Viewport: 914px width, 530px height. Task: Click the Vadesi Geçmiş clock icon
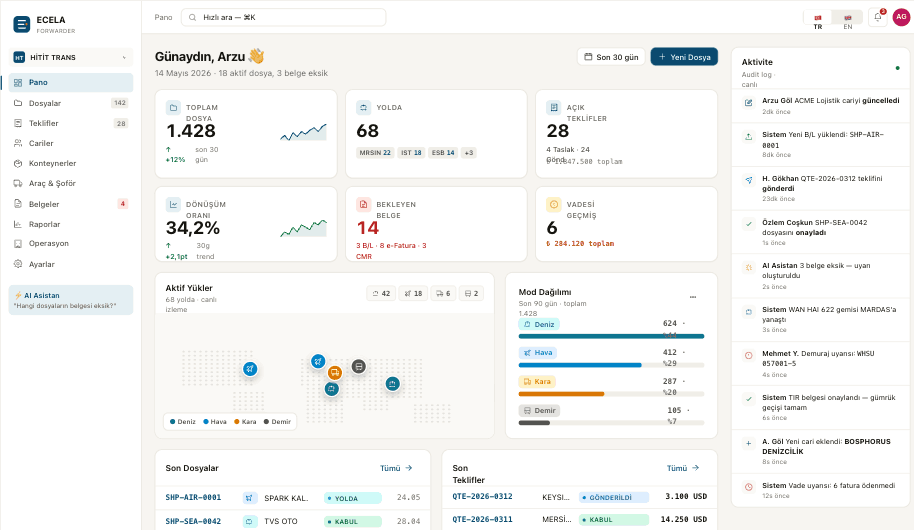click(554, 204)
